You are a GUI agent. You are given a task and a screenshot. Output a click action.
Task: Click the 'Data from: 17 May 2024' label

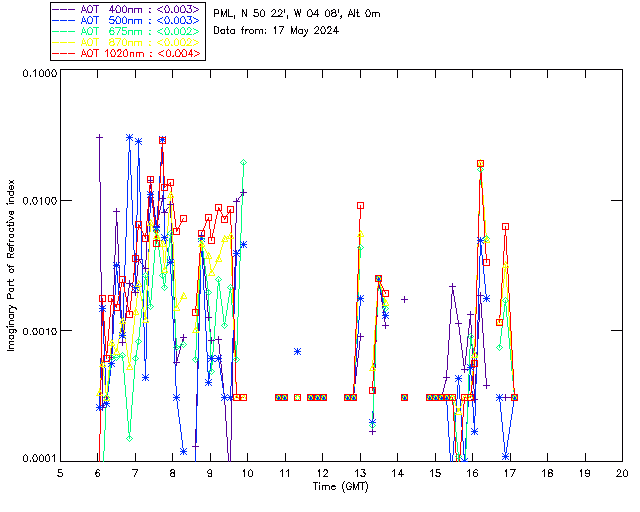point(276,31)
